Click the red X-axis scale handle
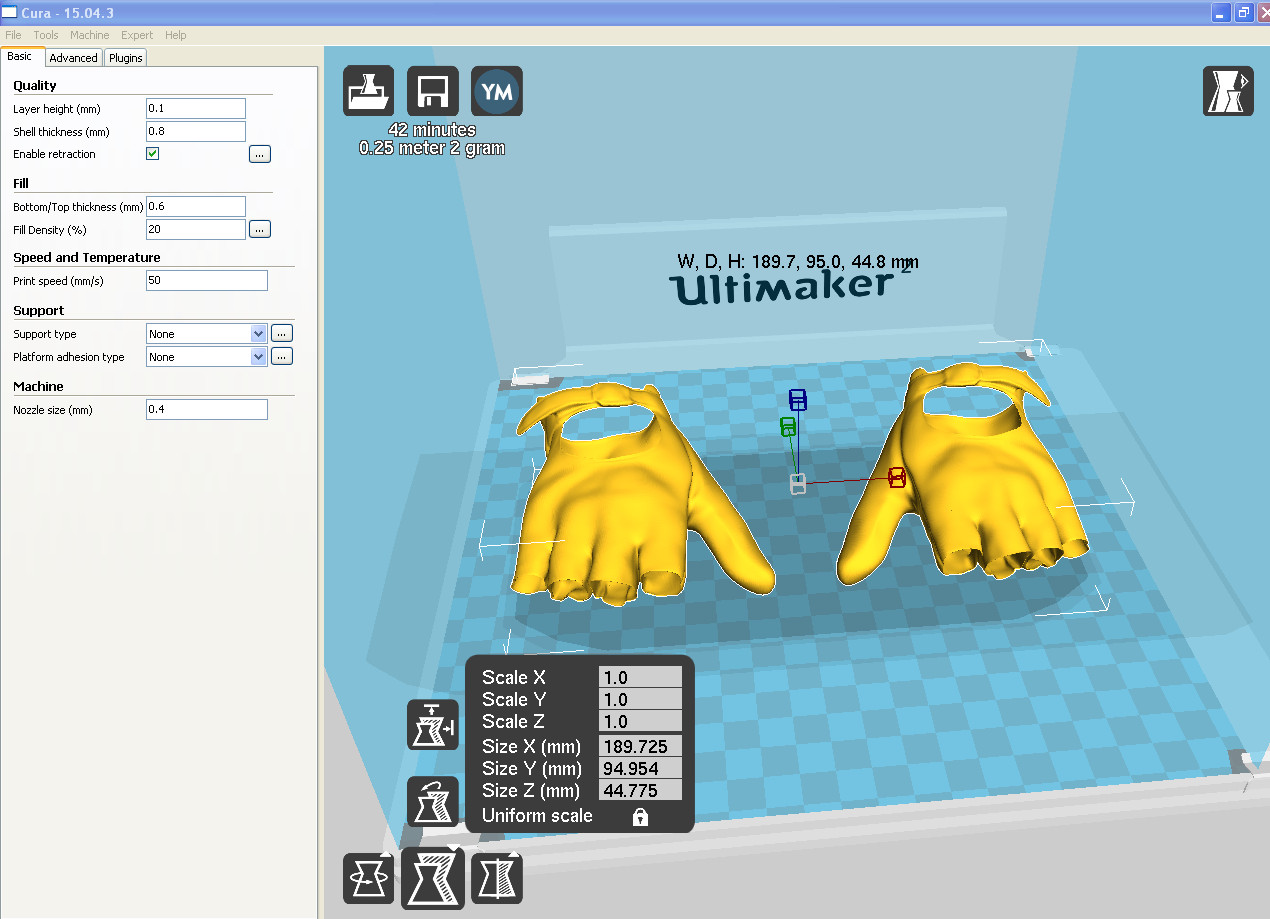This screenshot has width=1270, height=919. point(897,477)
